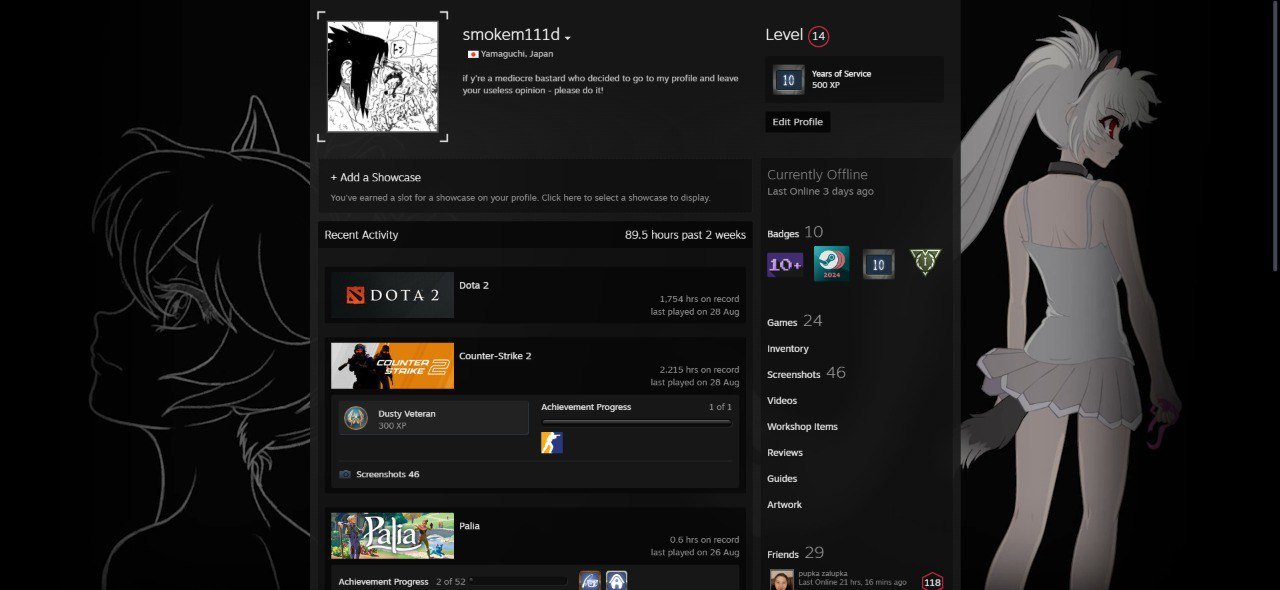Click the pupka zalupka friend avatar

[782, 580]
